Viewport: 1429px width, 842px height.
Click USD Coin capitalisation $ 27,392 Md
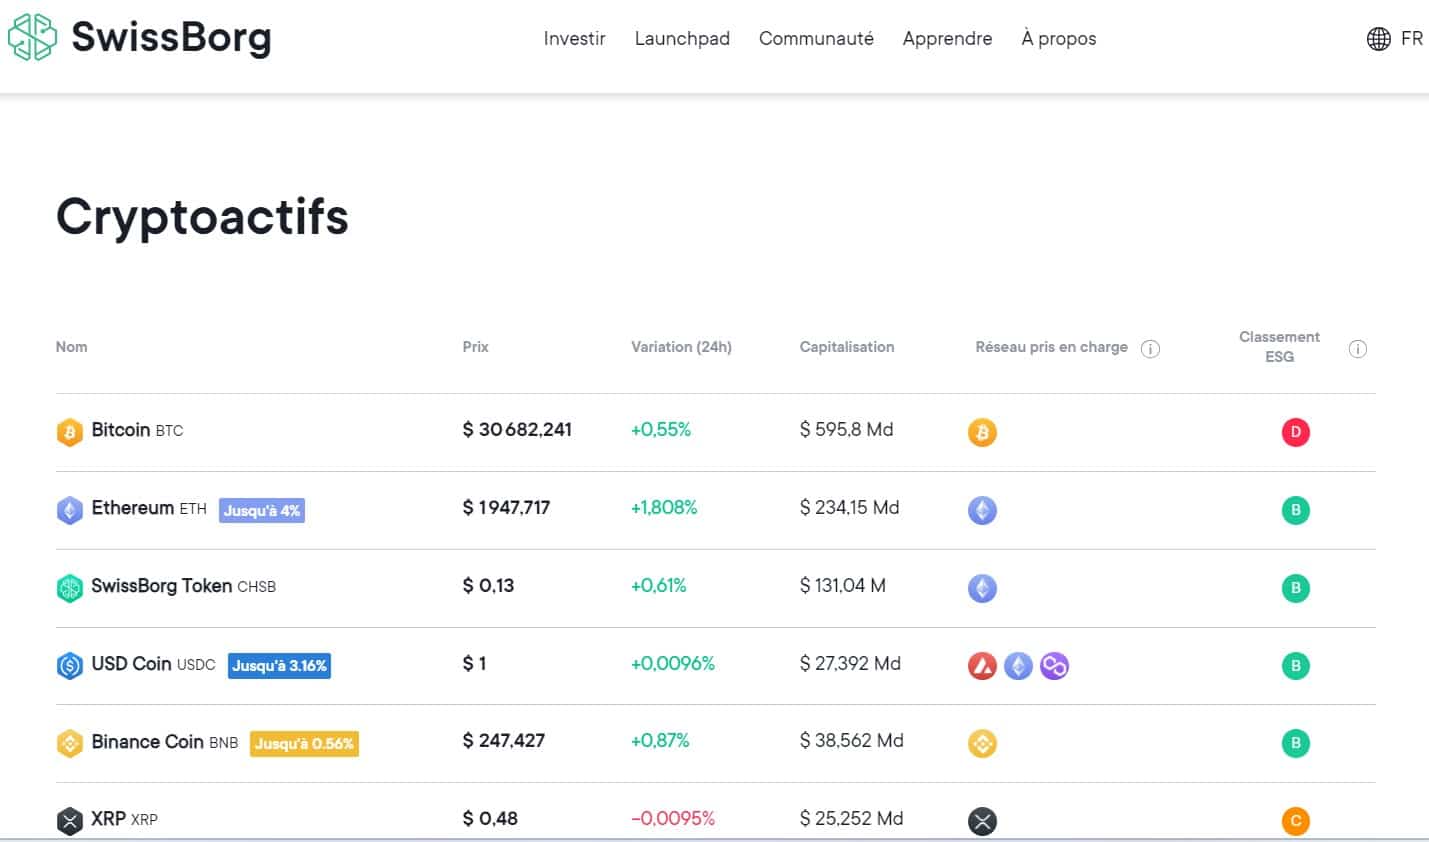coord(850,664)
